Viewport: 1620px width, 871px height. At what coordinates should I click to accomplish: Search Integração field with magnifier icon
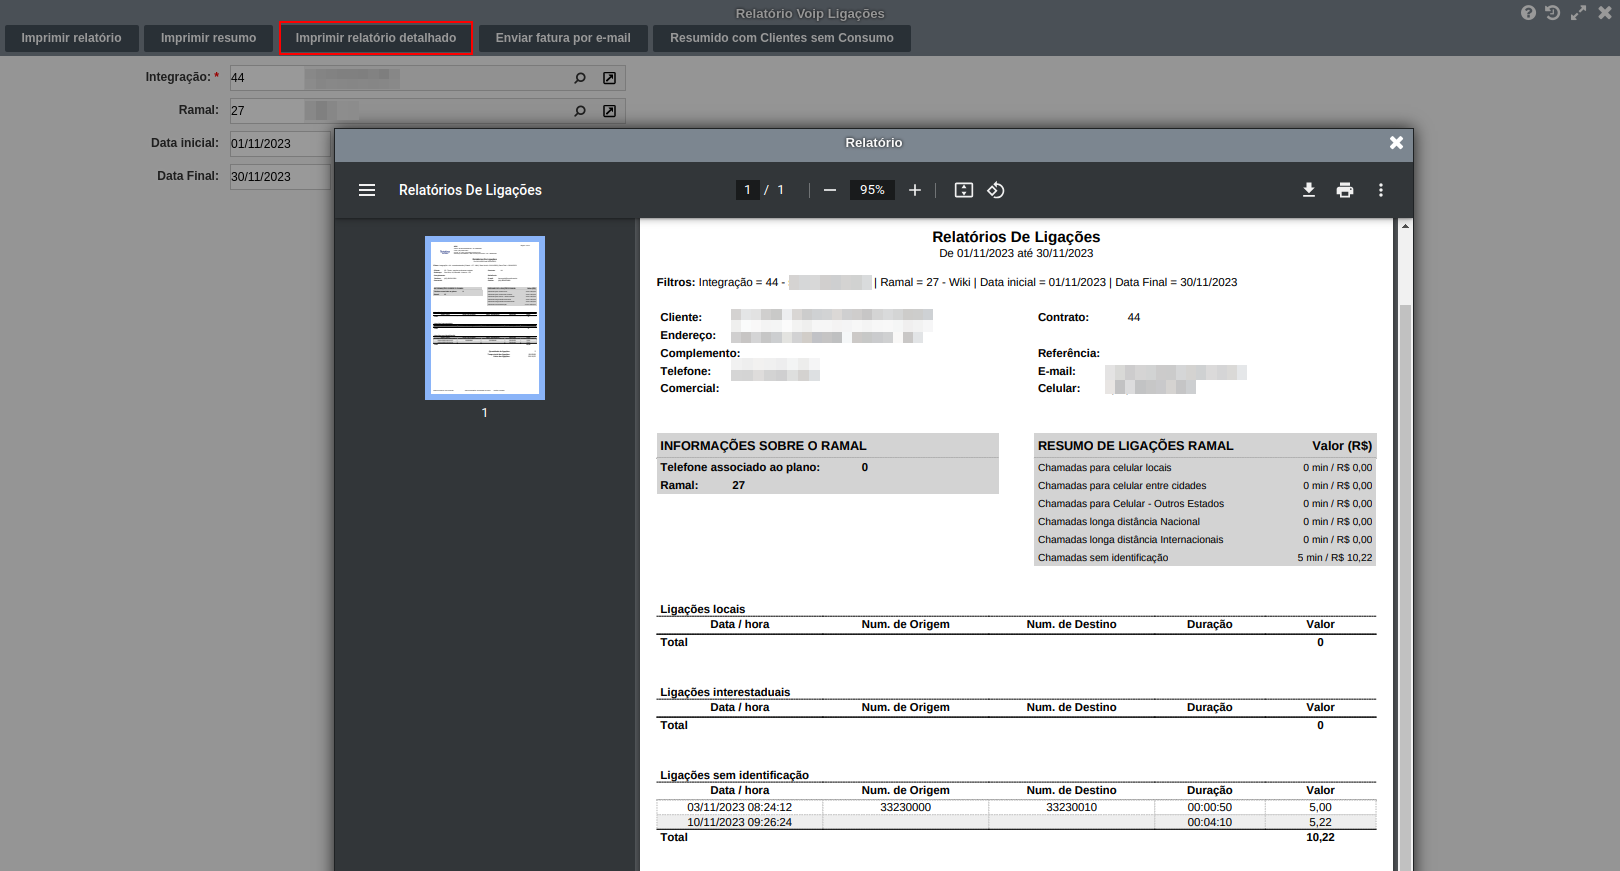pyautogui.click(x=580, y=78)
